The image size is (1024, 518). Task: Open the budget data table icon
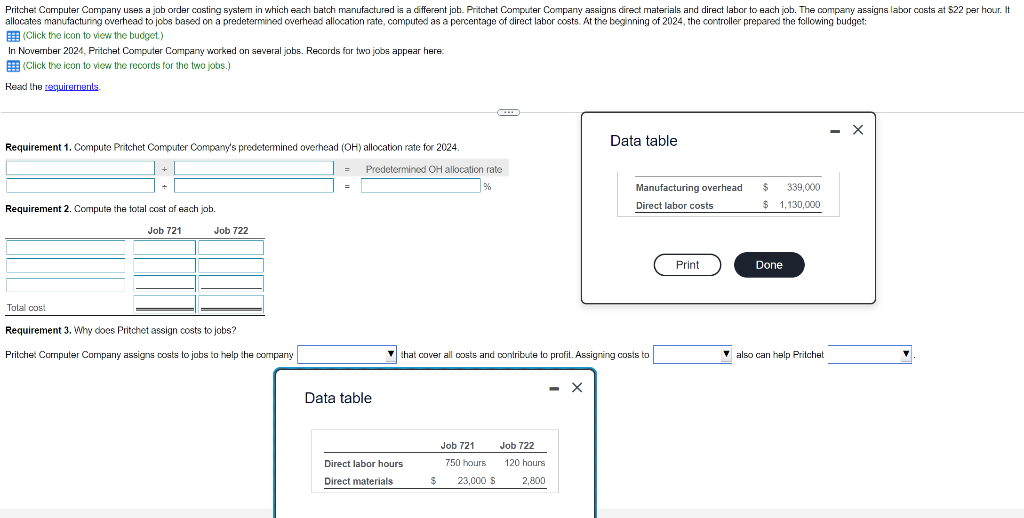[12, 36]
